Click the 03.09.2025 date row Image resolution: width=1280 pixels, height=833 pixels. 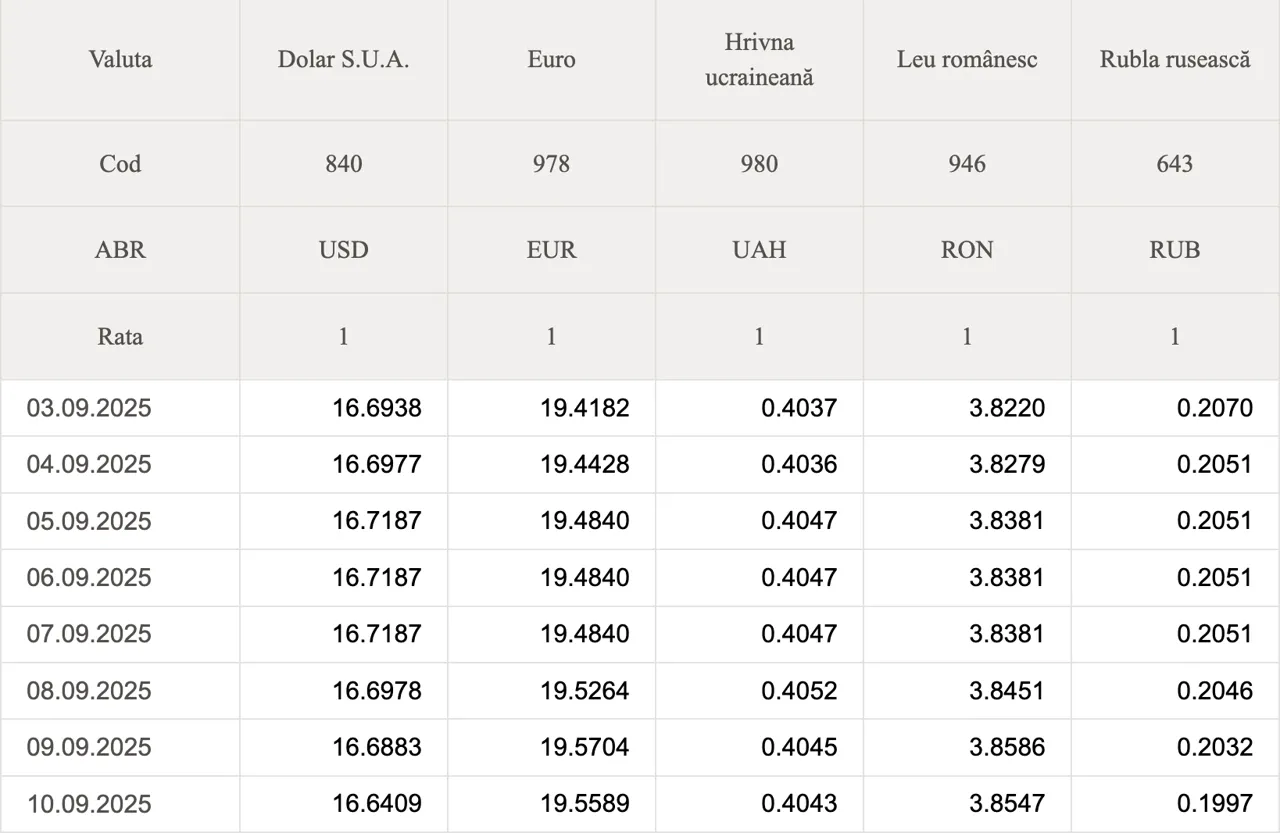click(x=640, y=408)
